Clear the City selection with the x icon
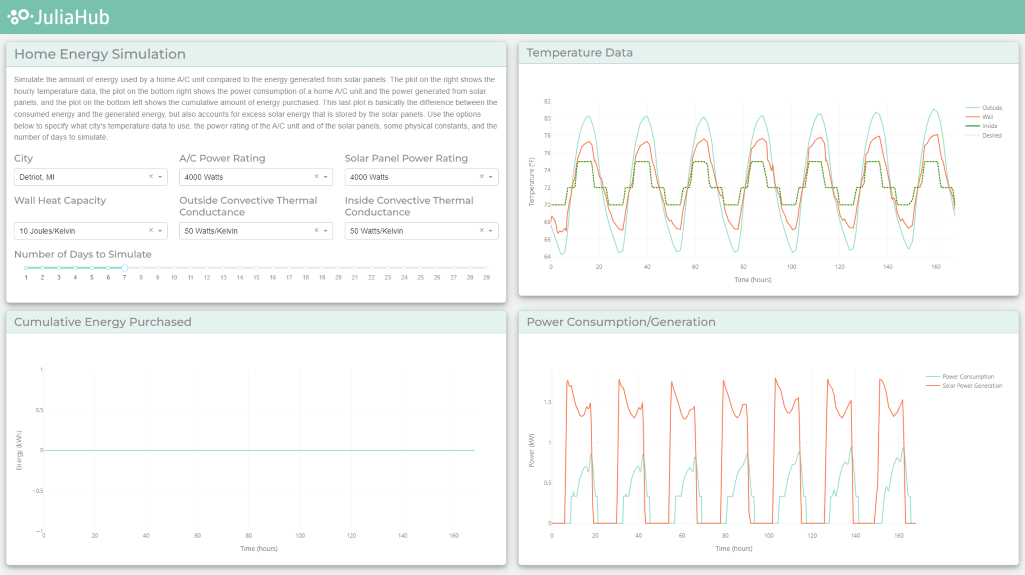The width and height of the screenshot is (1025, 575). coord(151,177)
